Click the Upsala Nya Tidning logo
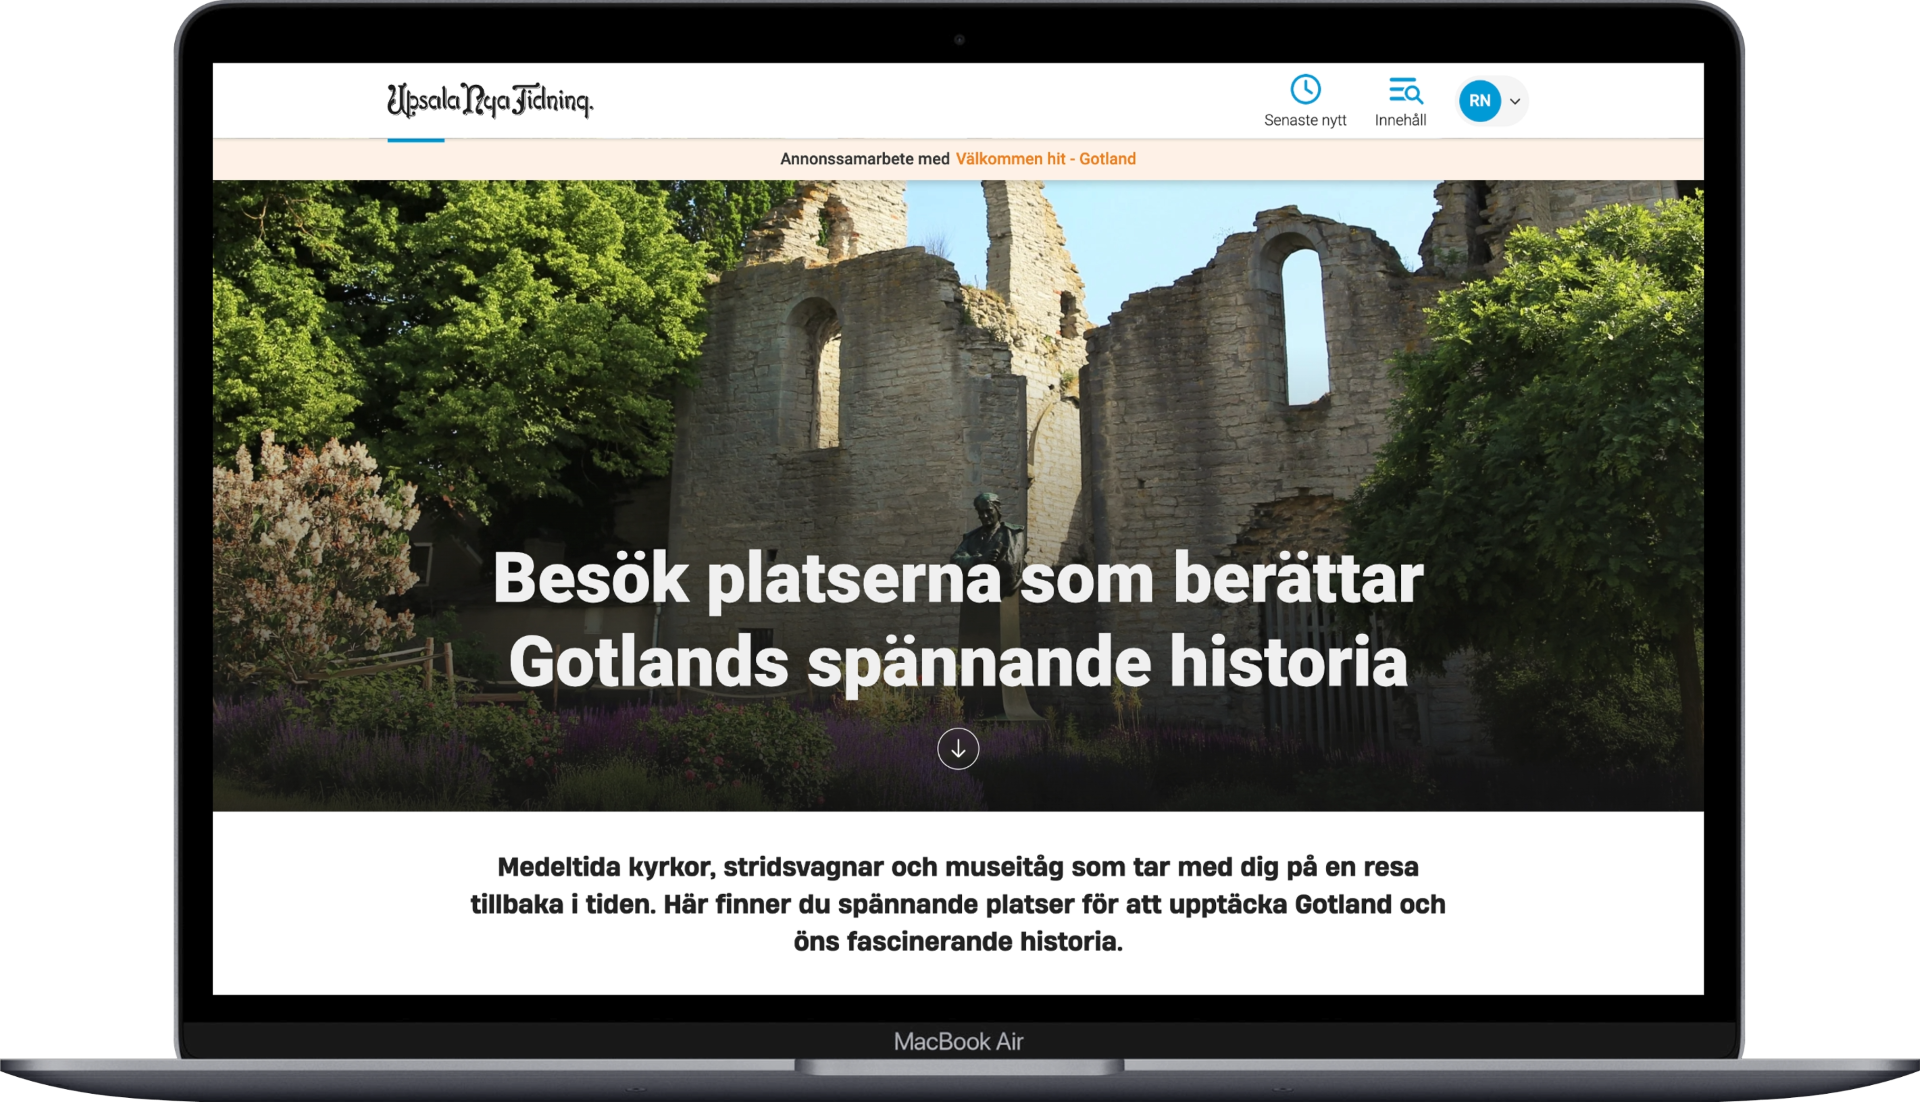The width and height of the screenshot is (1920, 1102). coord(490,101)
